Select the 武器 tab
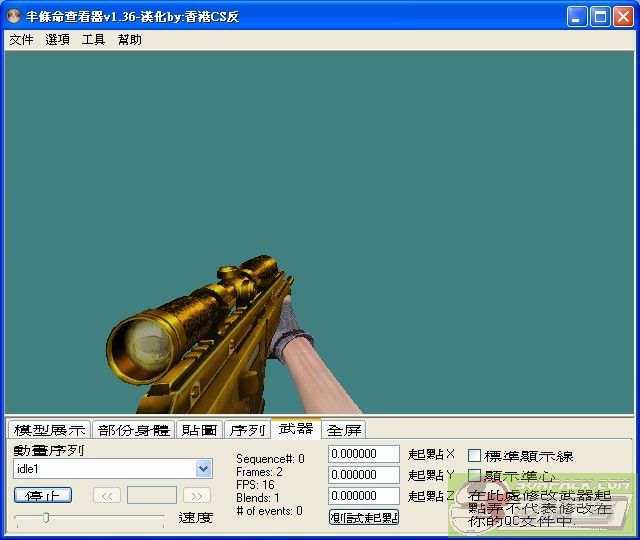Viewport: 640px width, 540px height. coord(296,429)
